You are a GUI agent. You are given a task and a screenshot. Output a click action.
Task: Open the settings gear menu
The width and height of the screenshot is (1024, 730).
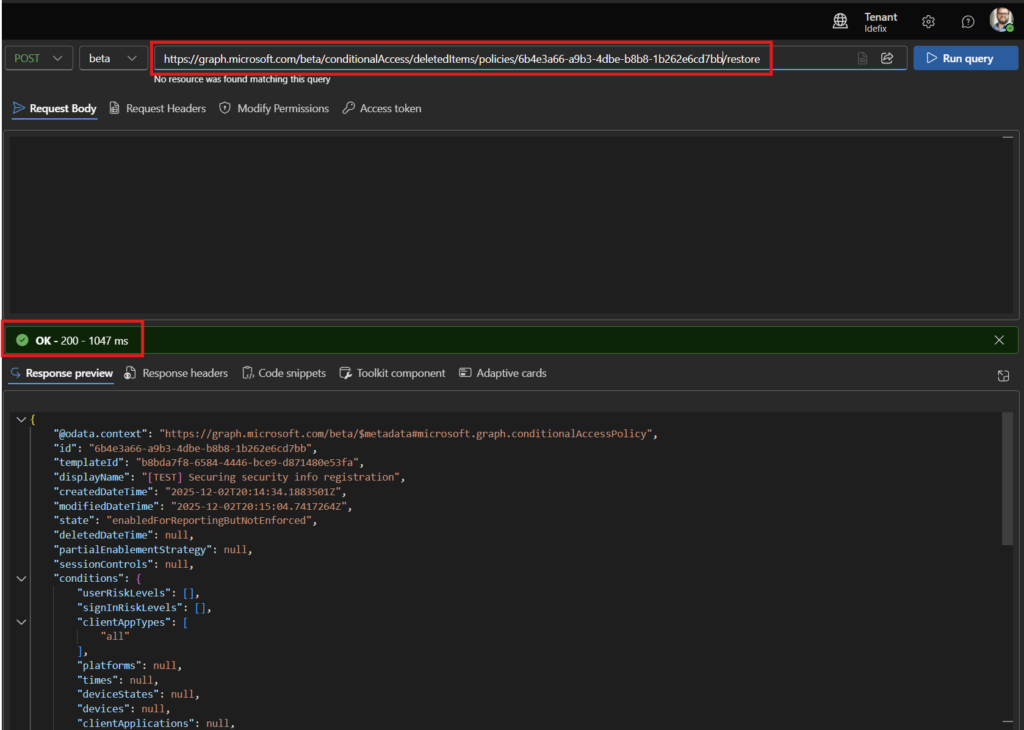tap(928, 21)
